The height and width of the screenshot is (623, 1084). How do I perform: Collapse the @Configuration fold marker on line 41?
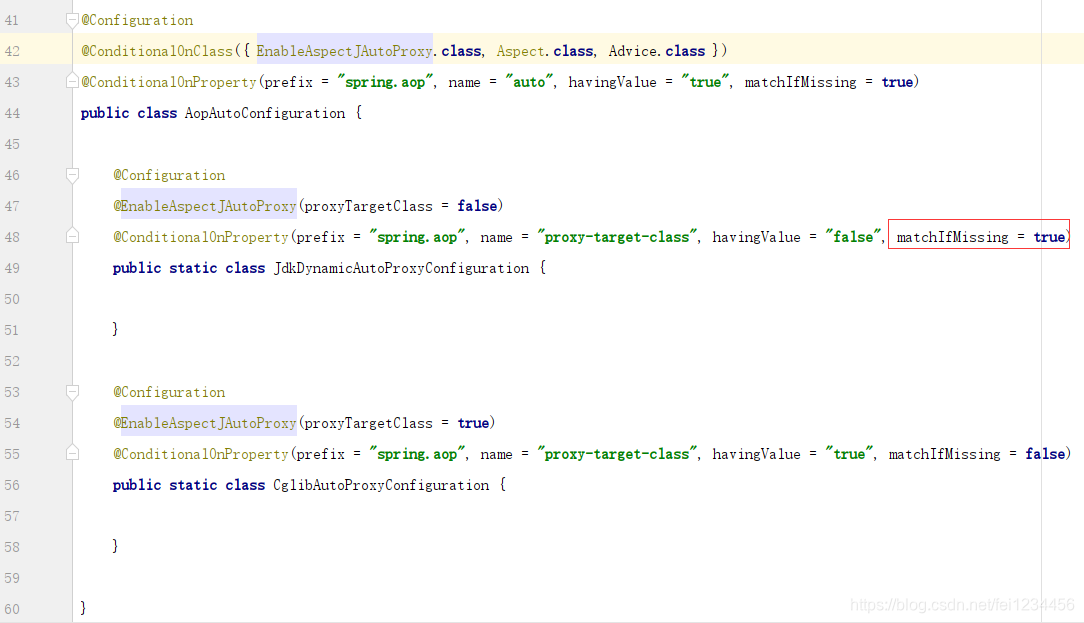(x=70, y=17)
